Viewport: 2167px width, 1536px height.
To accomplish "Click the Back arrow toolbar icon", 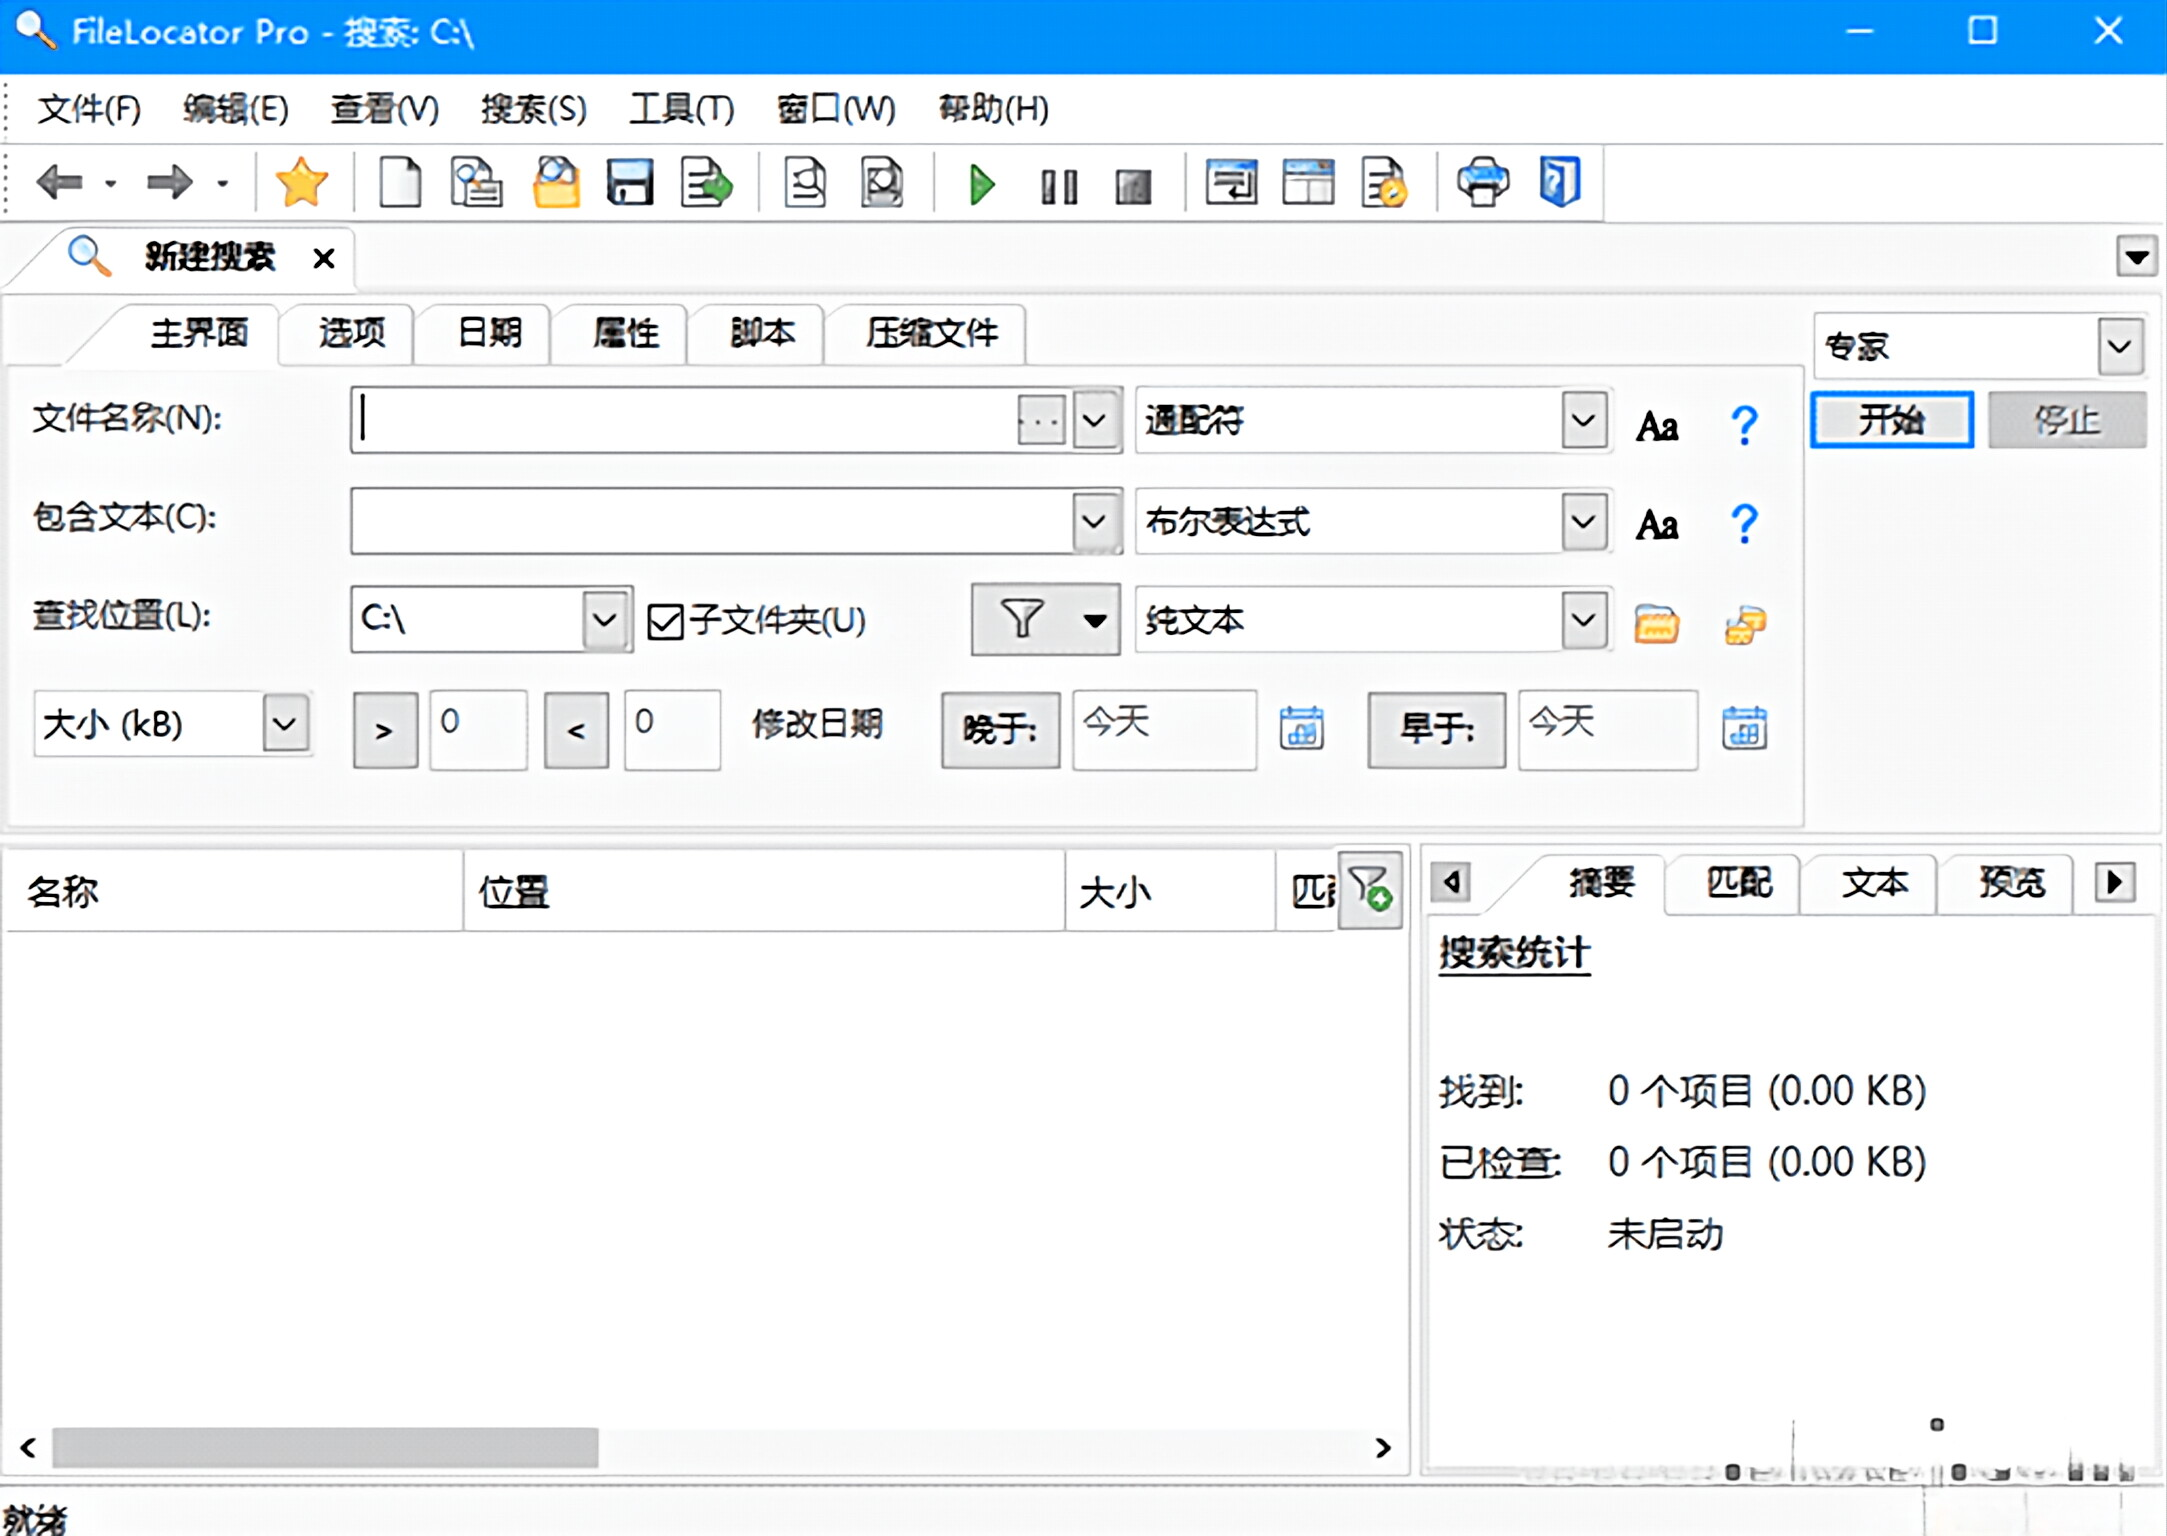I will tap(59, 183).
